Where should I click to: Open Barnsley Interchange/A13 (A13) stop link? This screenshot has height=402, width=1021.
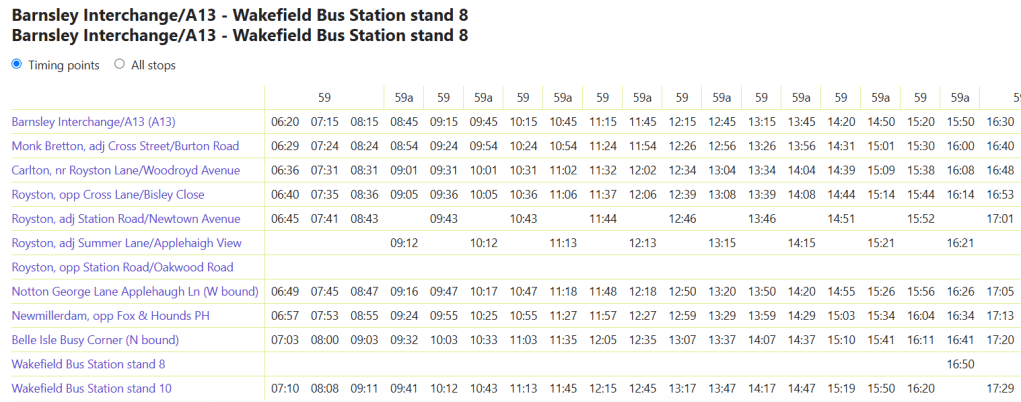(x=93, y=122)
